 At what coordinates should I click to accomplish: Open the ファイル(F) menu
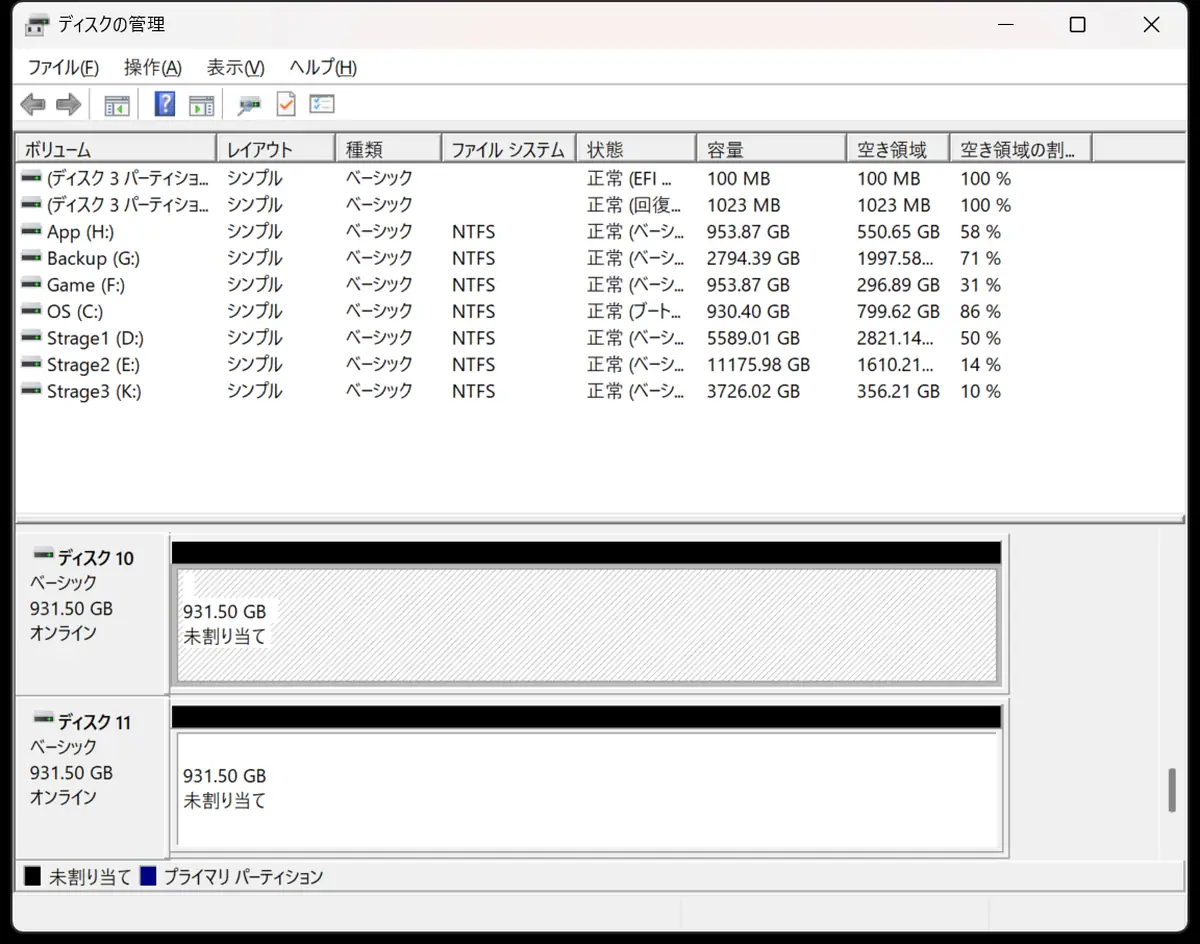tap(63, 68)
